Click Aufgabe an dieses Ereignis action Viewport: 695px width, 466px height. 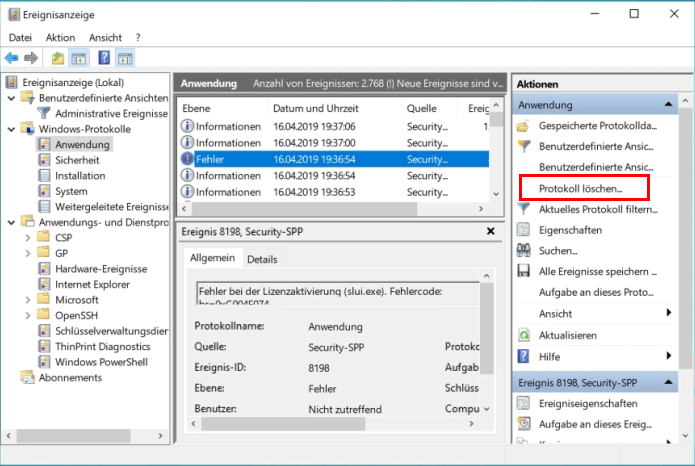coord(595,424)
